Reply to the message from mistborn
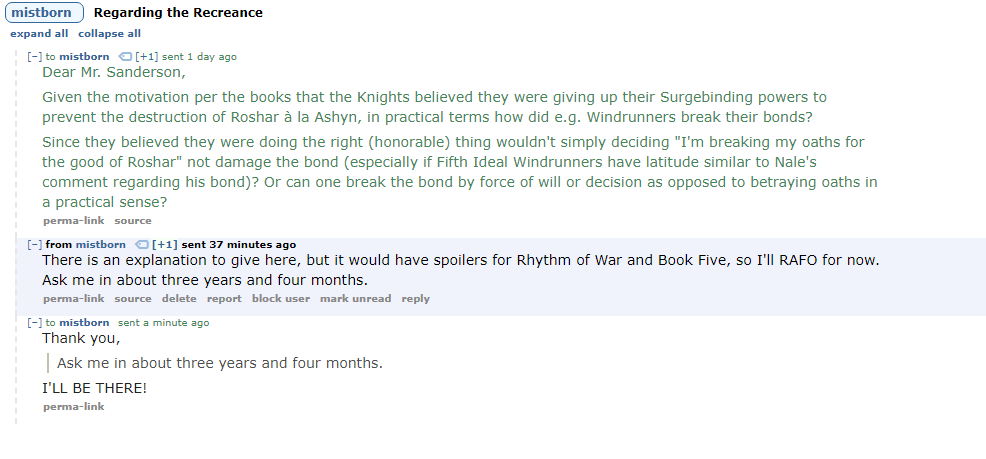 (416, 299)
